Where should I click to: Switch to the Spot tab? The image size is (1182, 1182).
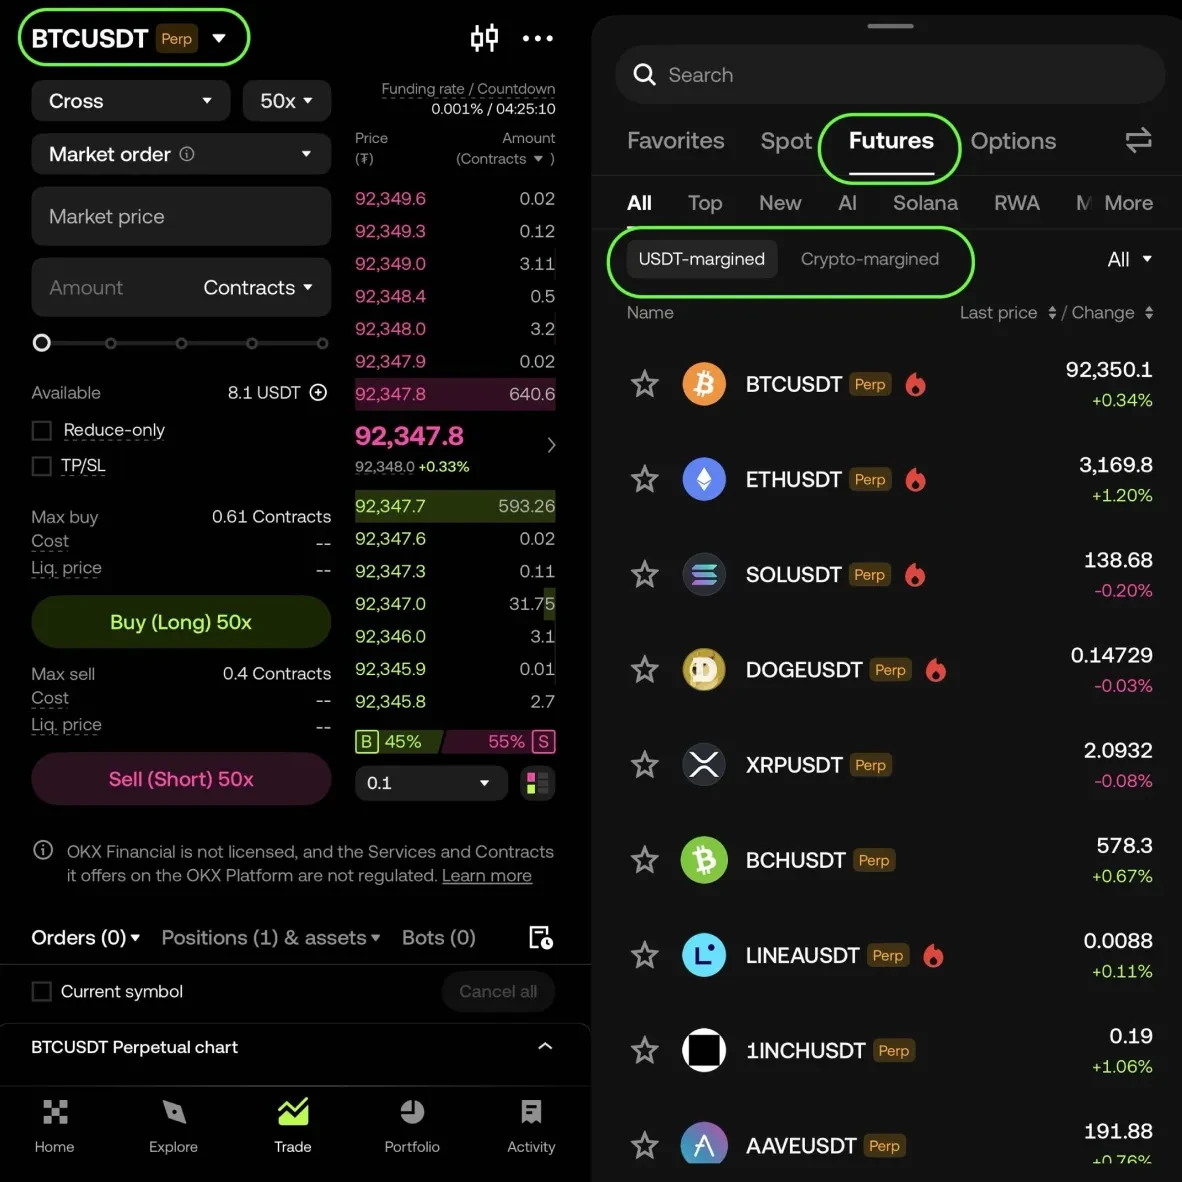786,141
